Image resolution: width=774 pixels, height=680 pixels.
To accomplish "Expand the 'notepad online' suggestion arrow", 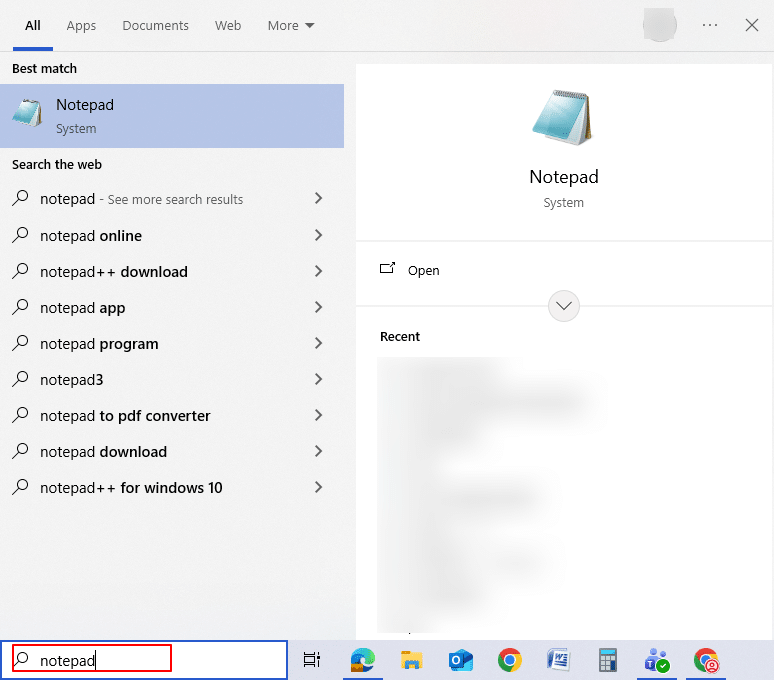I will (319, 235).
